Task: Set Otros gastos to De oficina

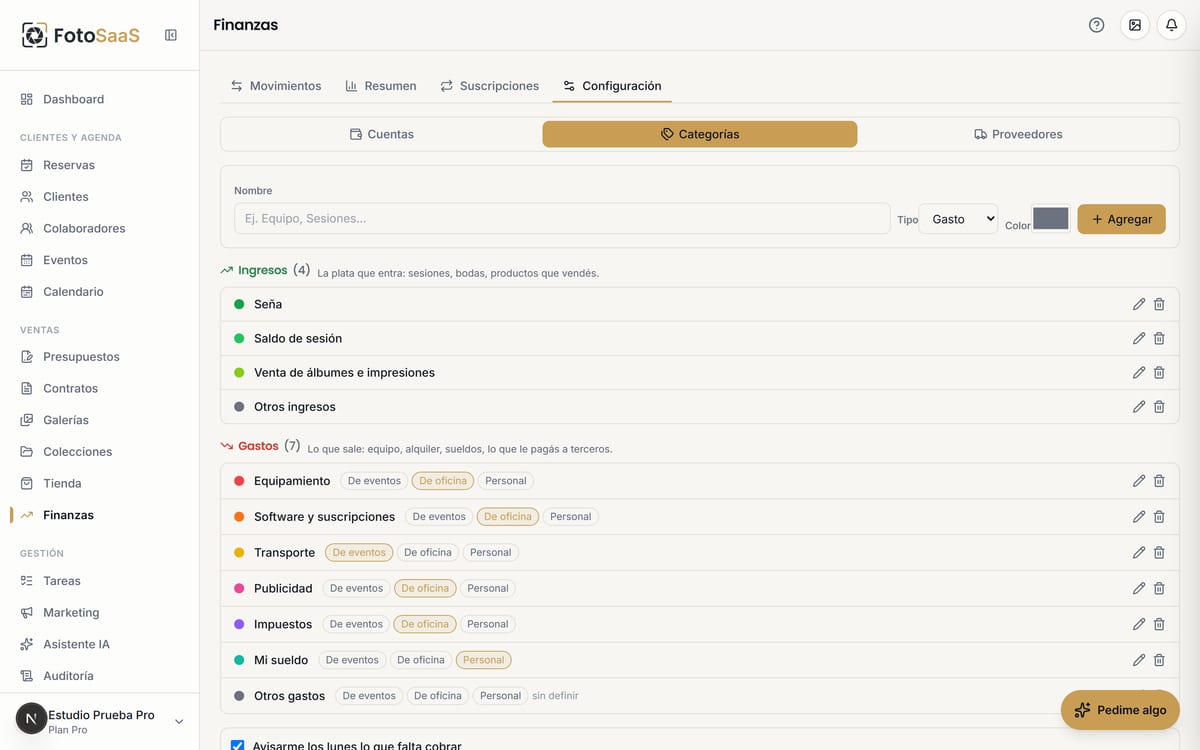Action: 438,696
